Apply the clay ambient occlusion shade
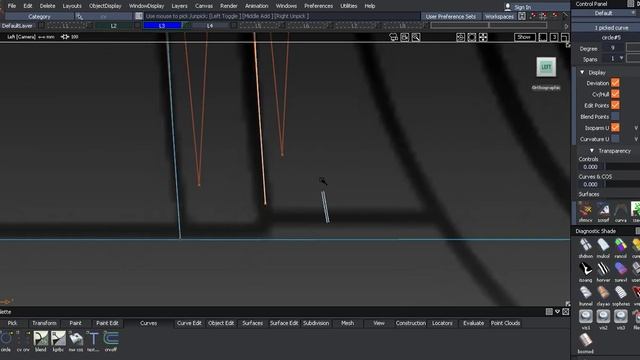 603,293
